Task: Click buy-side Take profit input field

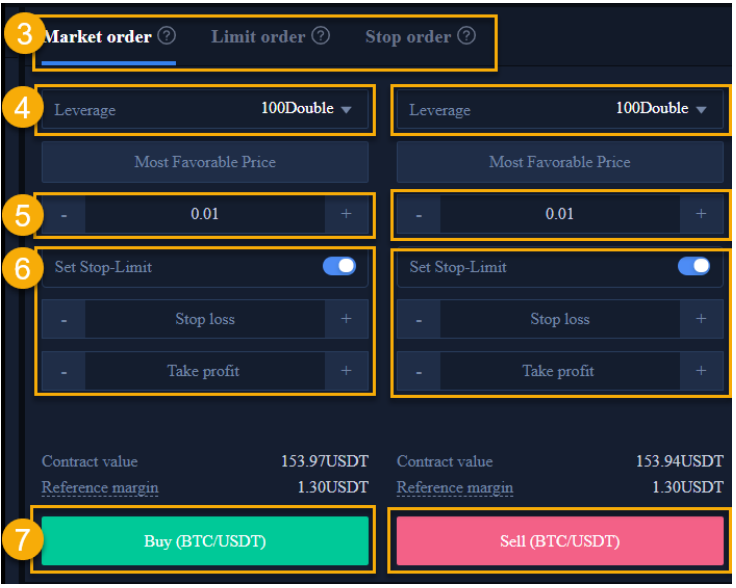Action: pos(205,371)
